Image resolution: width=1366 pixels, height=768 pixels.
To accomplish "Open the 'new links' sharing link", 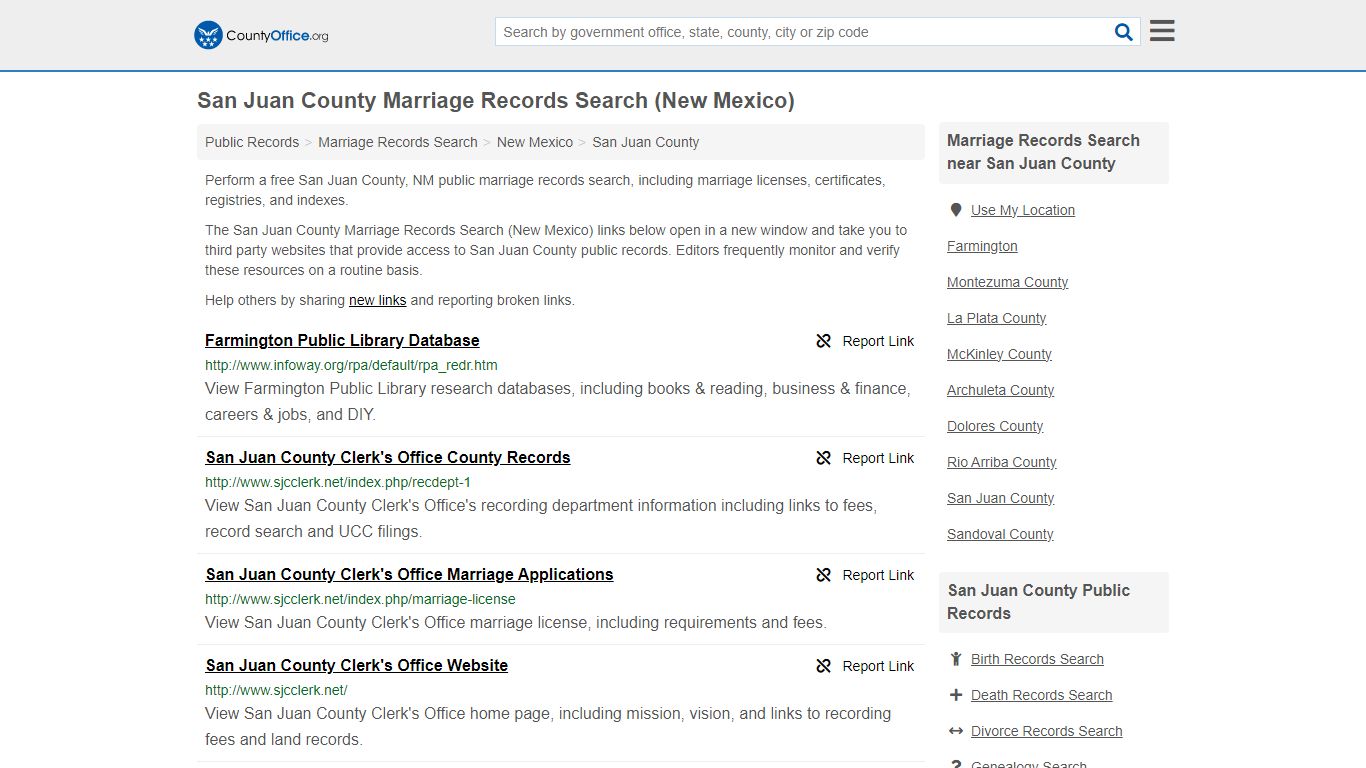I will 377,300.
